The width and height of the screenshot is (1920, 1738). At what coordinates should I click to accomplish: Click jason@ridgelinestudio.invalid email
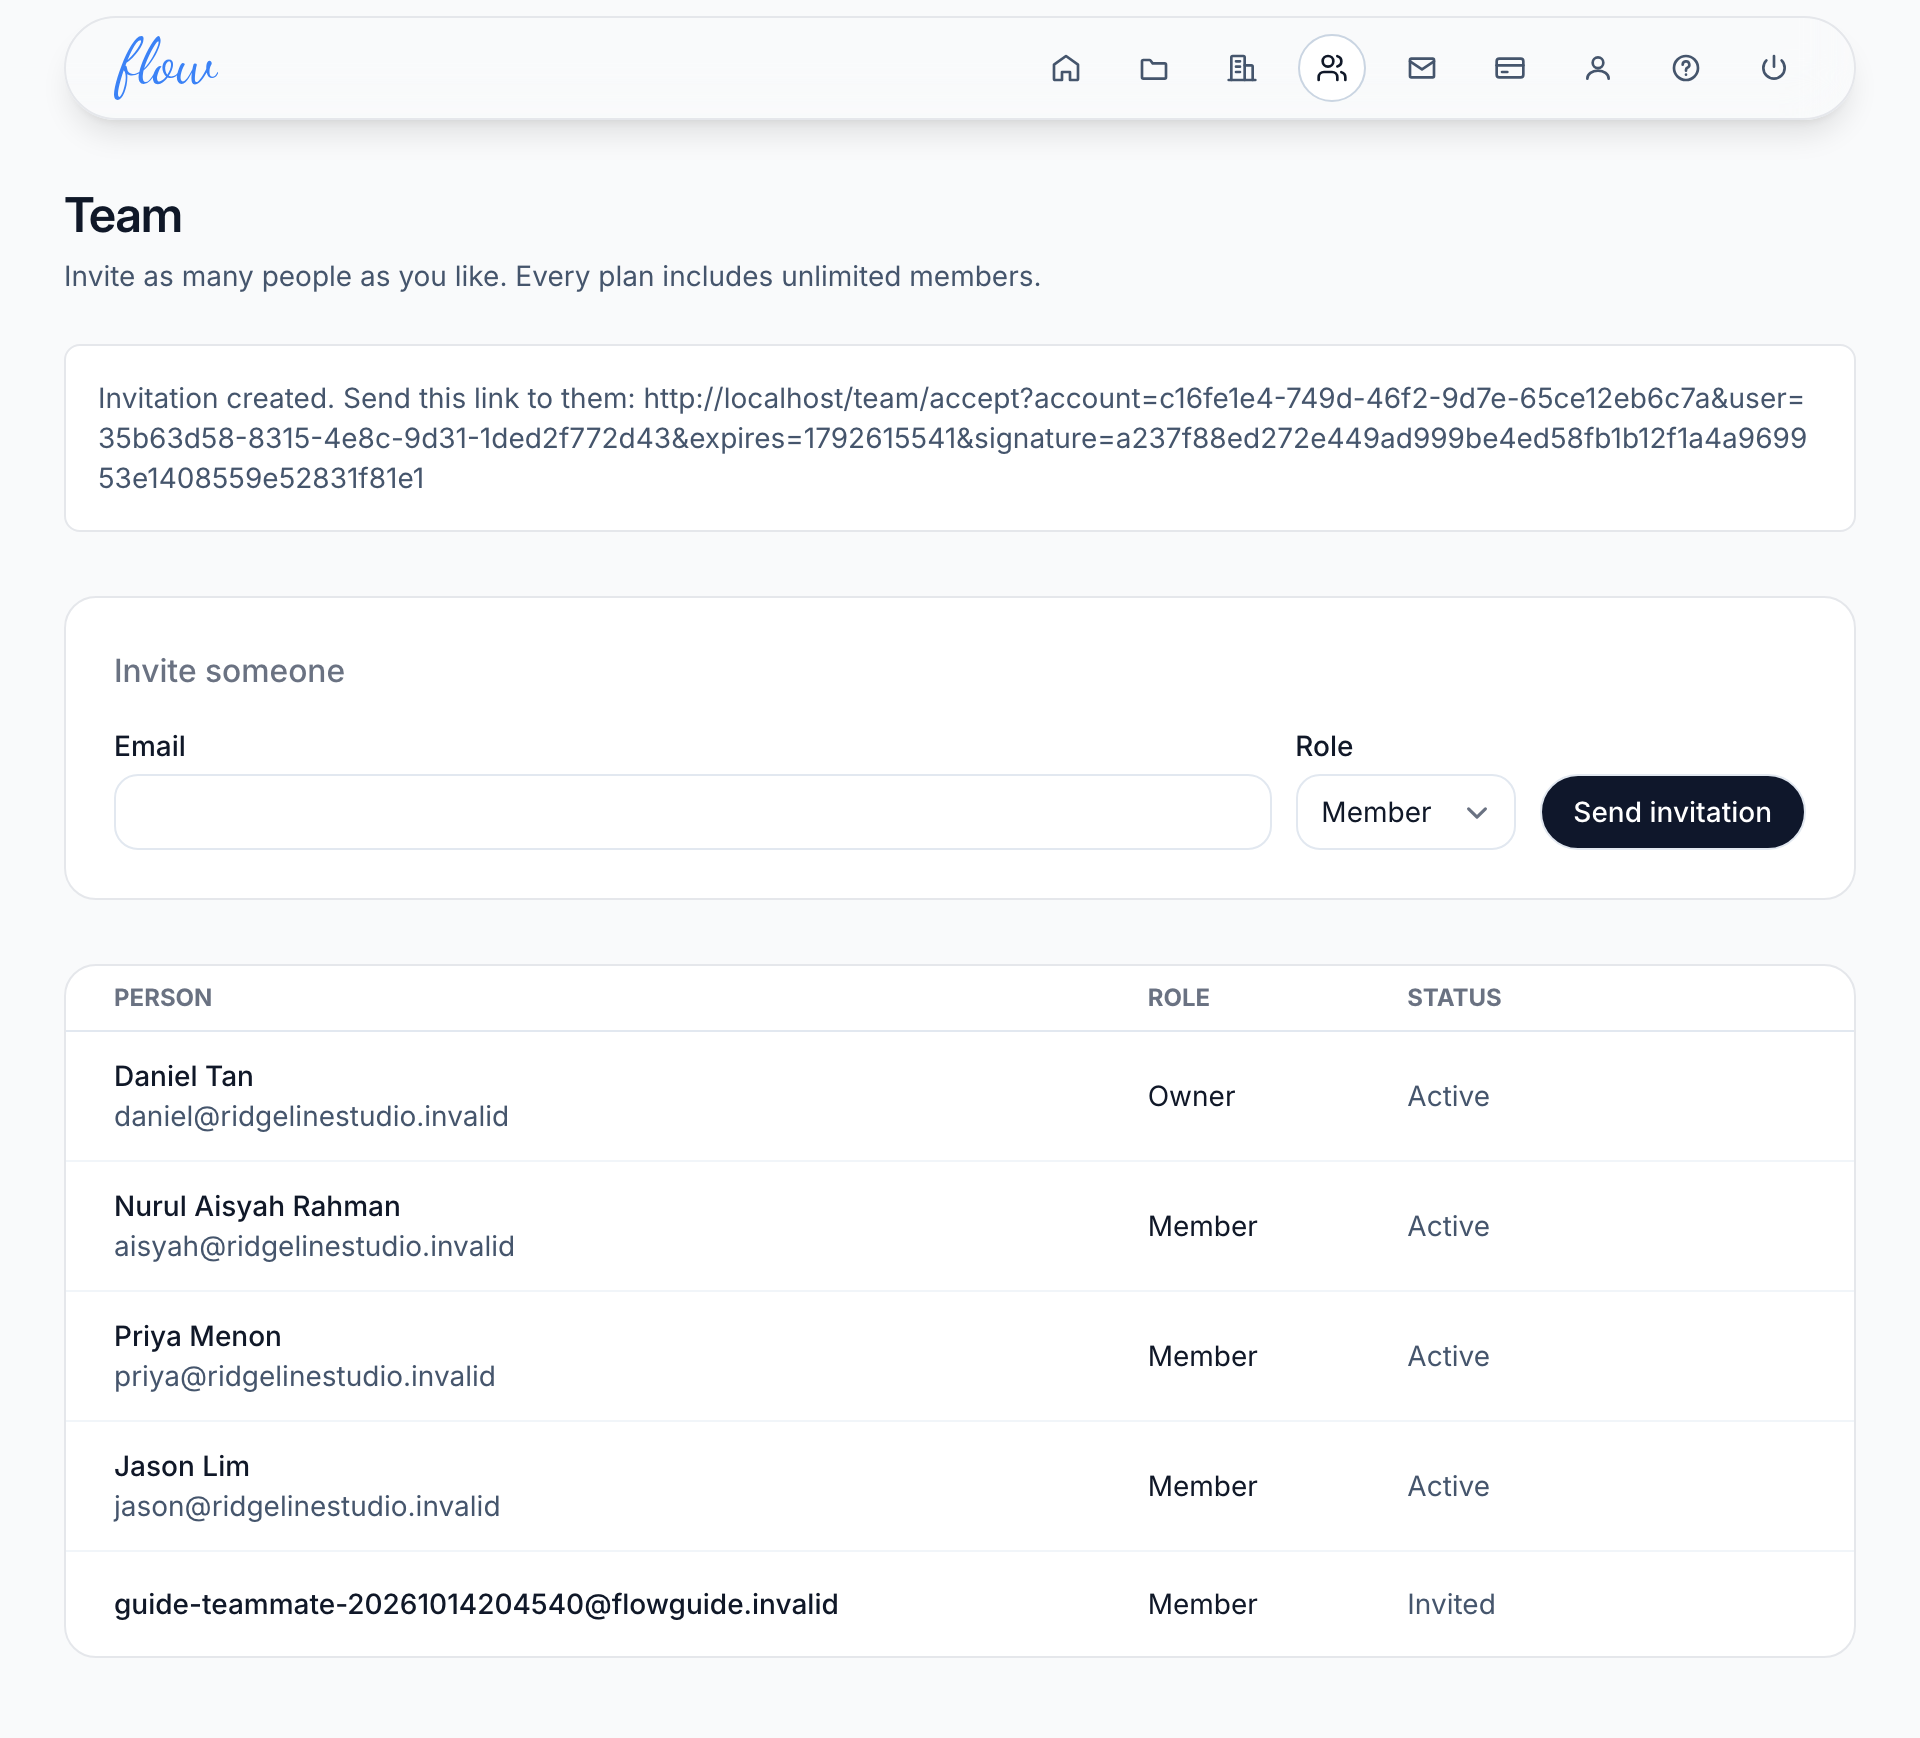[307, 1506]
